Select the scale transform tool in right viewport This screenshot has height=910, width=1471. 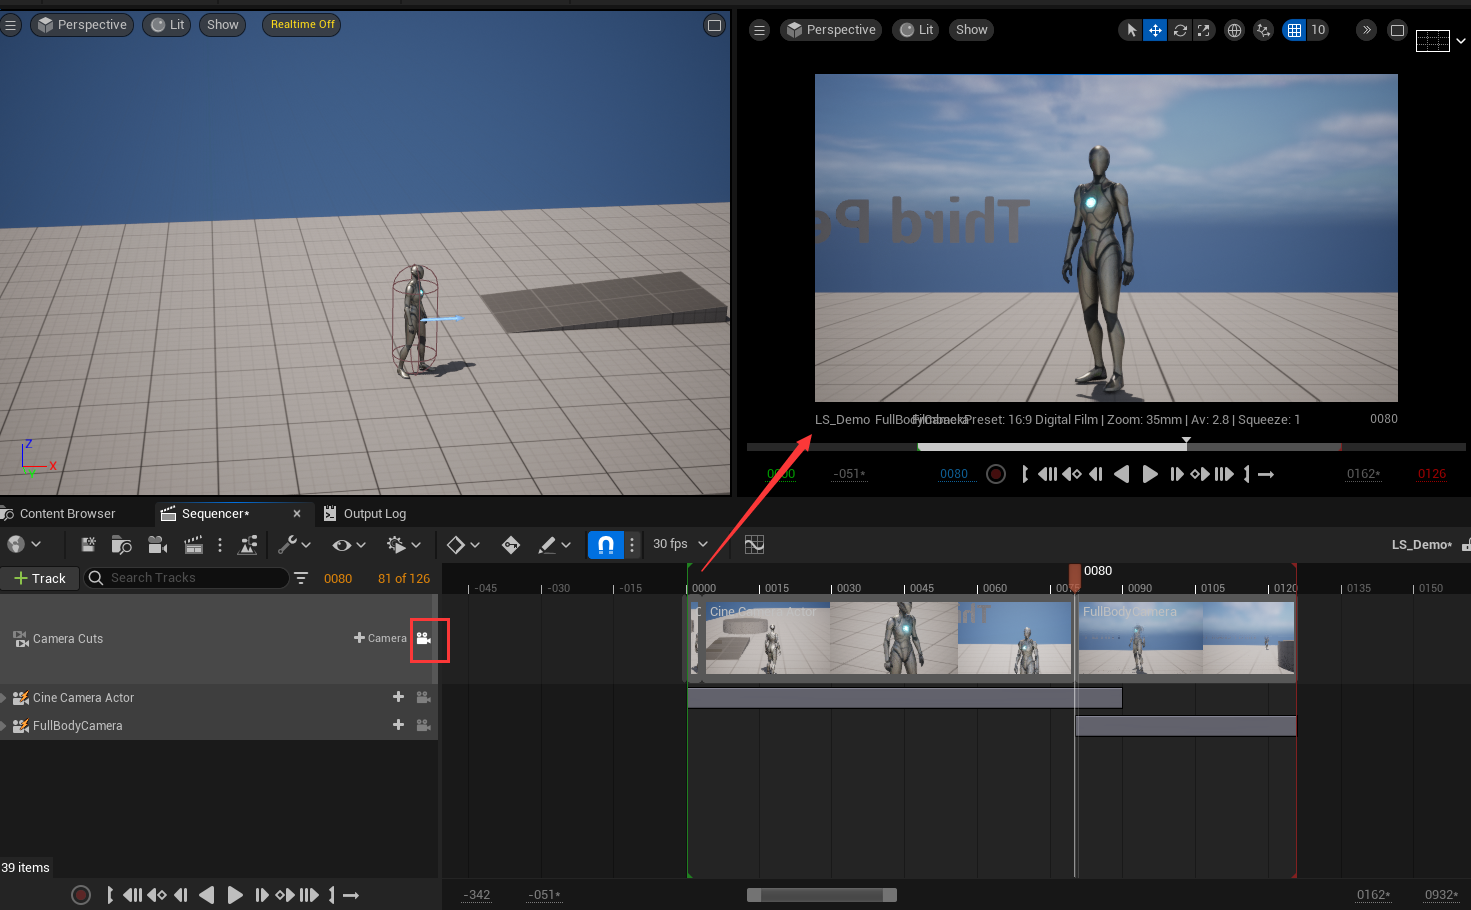click(1204, 30)
